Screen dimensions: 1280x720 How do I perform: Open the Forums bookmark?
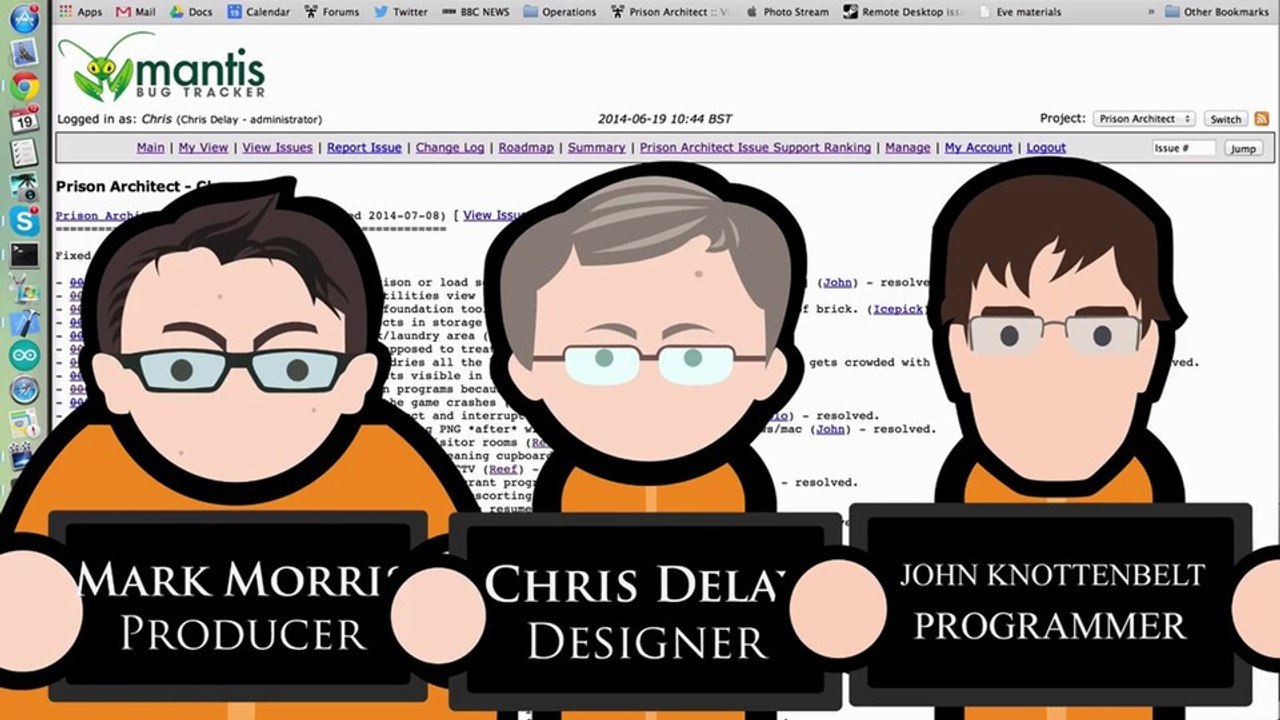[x=331, y=12]
